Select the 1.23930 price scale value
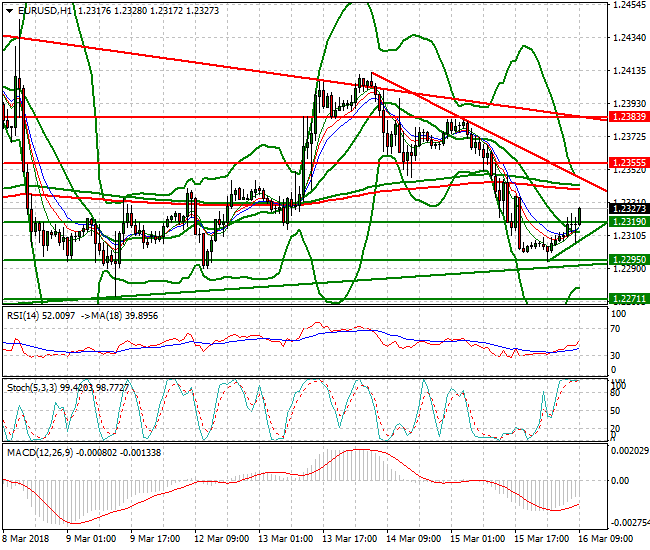 click(x=629, y=103)
